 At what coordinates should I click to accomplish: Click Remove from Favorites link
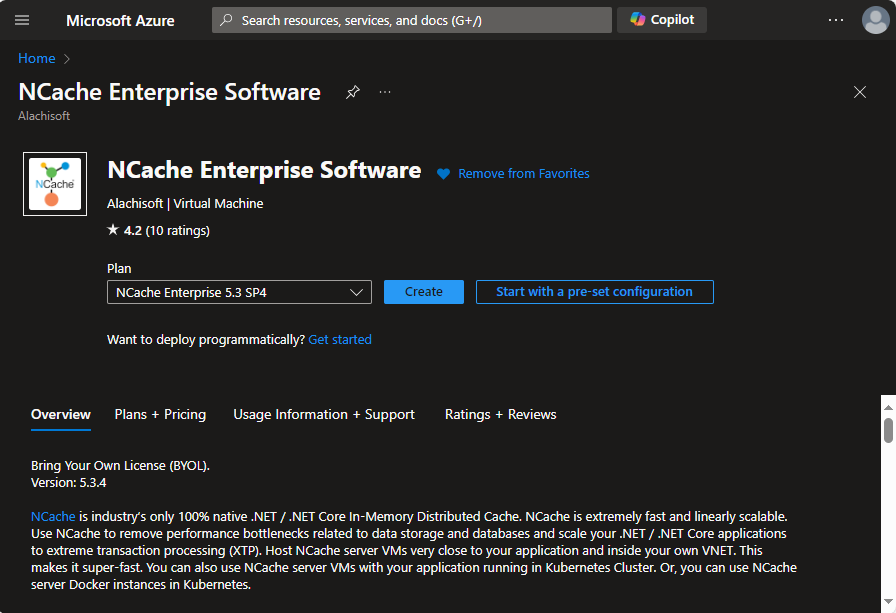[523, 174]
